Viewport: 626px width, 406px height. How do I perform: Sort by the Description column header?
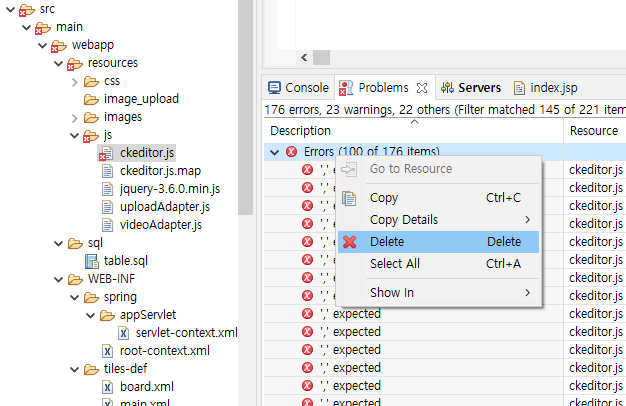414,131
